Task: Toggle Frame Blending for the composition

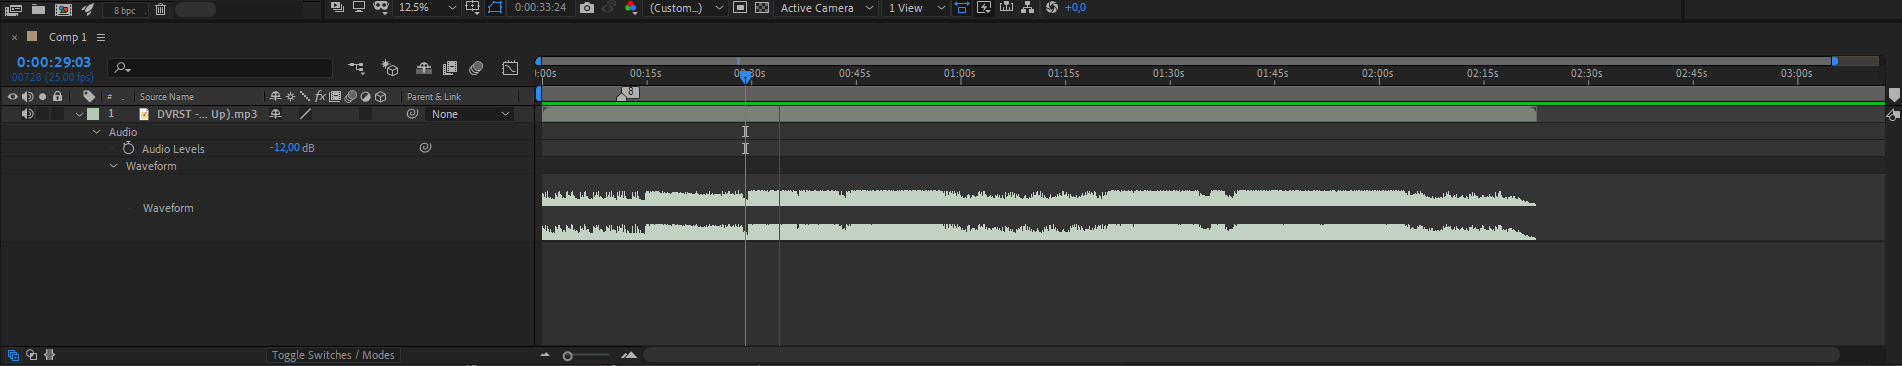Action: (450, 68)
